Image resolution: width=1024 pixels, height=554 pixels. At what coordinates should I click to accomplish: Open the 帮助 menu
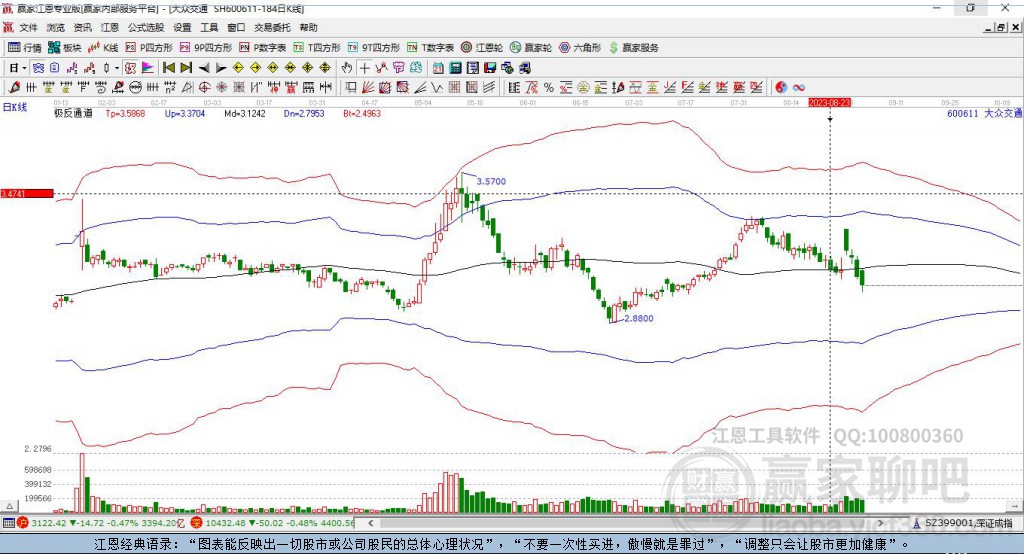(308, 27)
